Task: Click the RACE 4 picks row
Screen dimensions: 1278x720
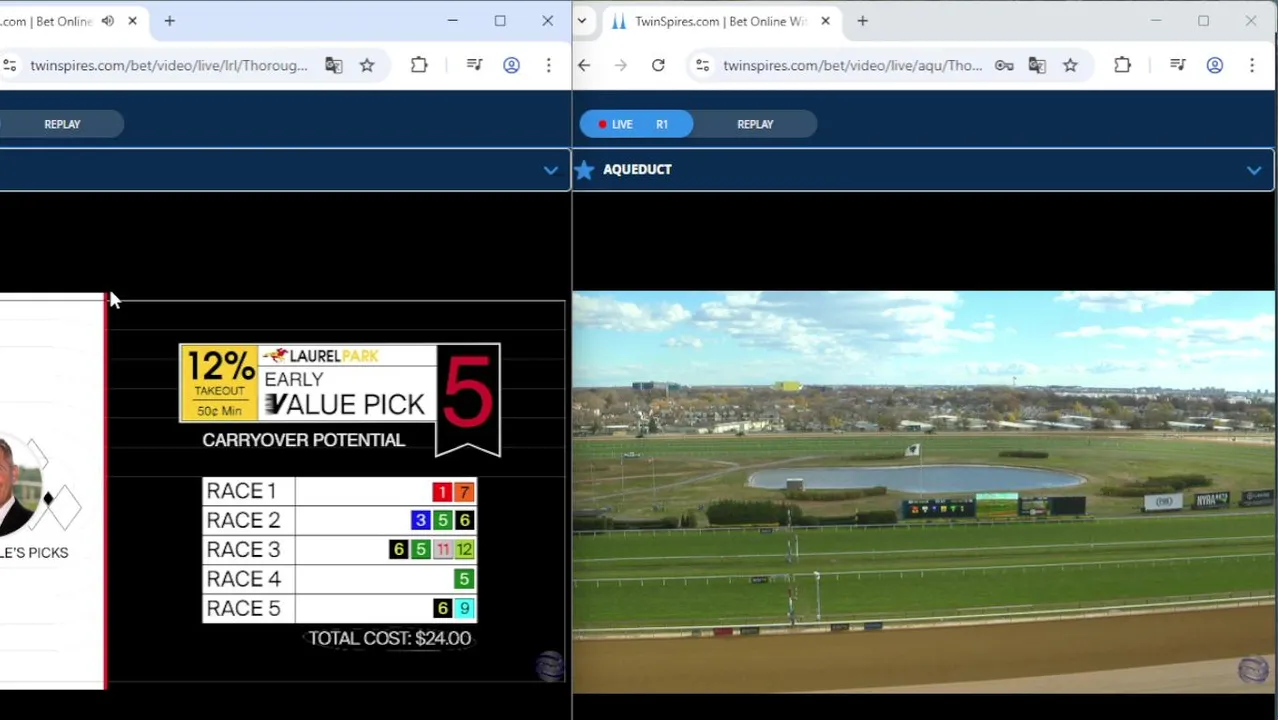Action: coord(340,578)
